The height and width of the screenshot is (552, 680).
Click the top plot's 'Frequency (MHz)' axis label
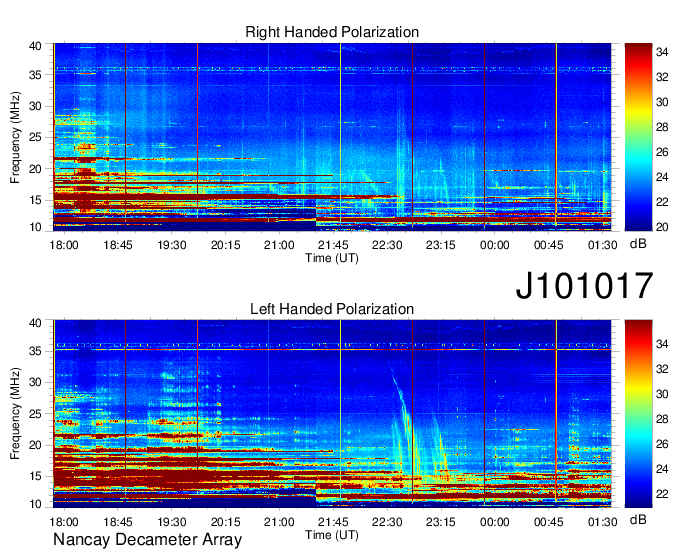[x=15, y=137]
